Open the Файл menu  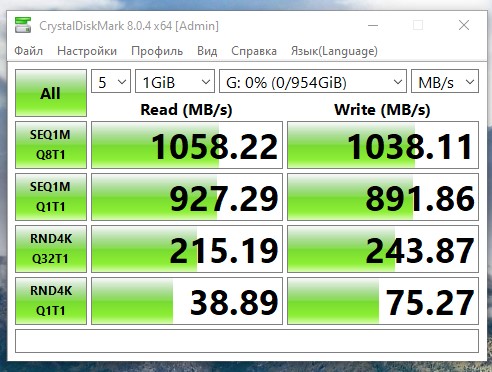coord(29,51)
